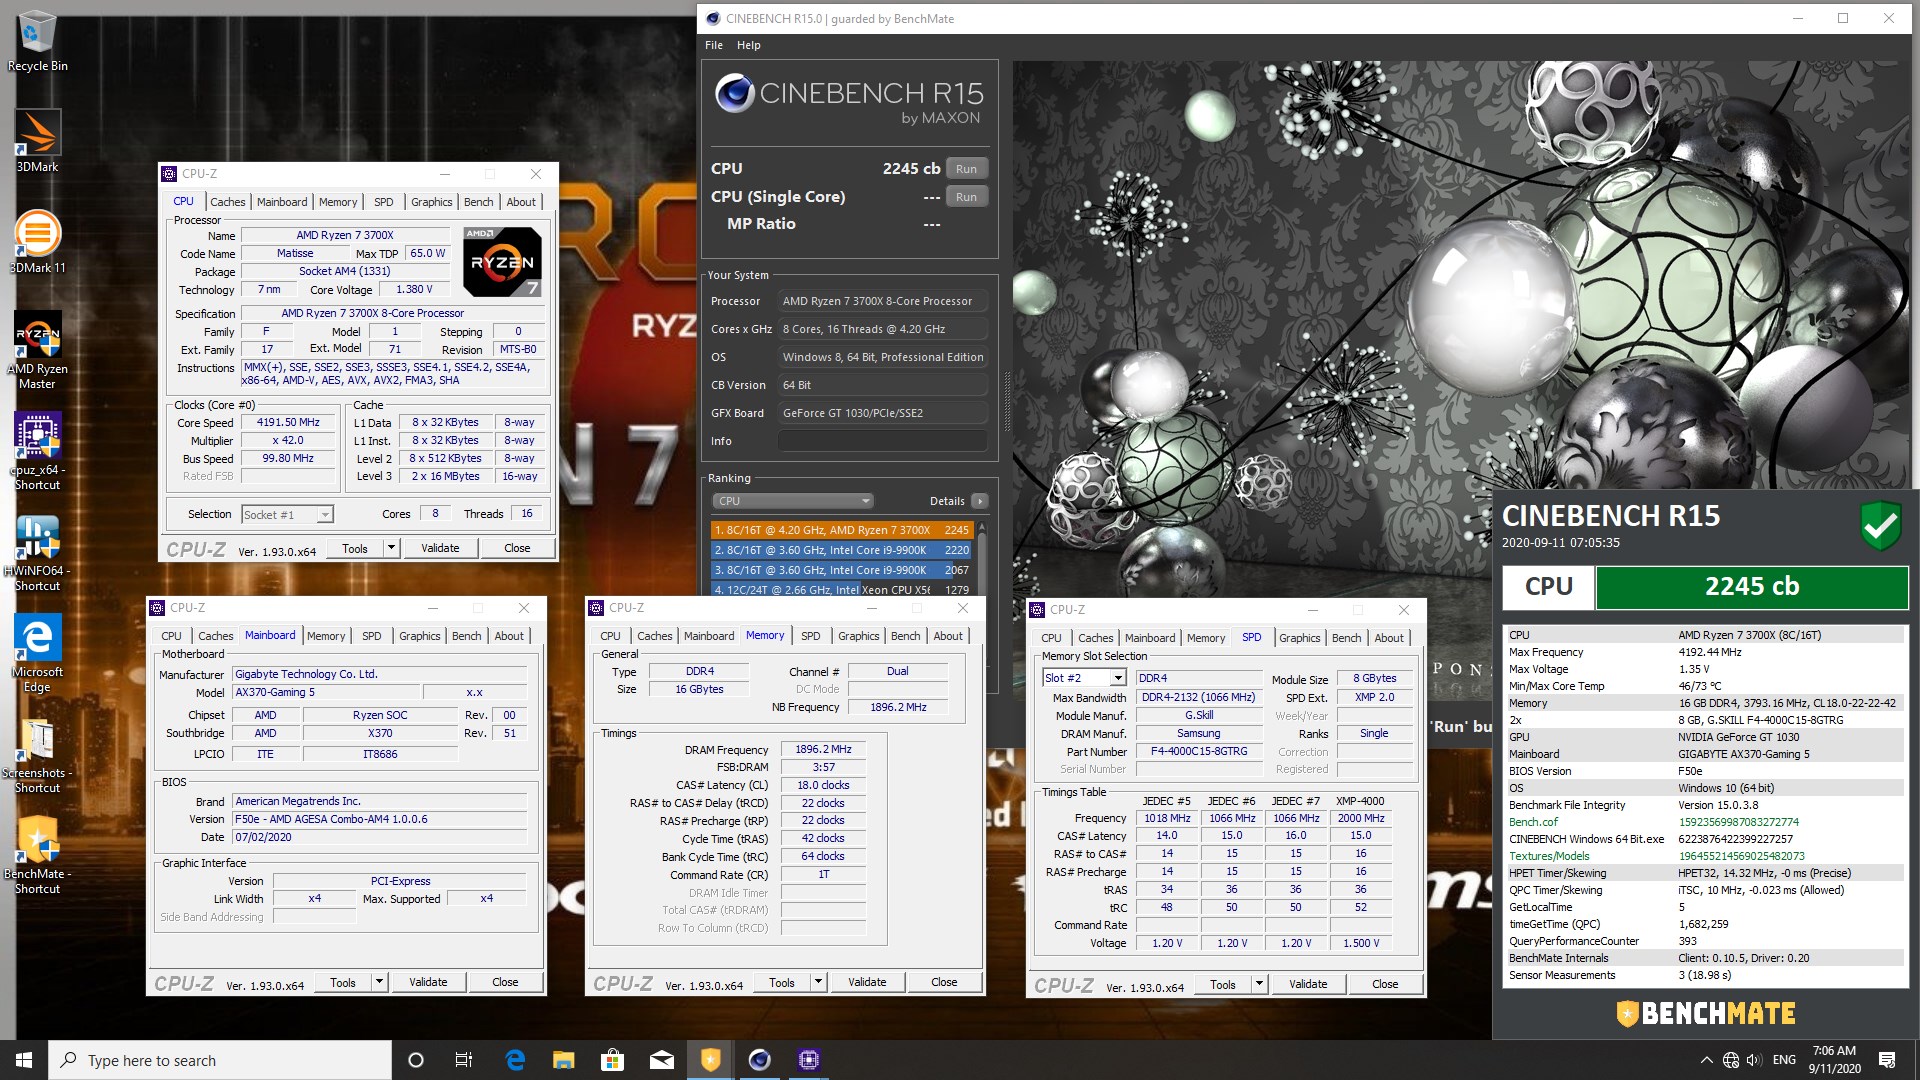Open the Ranking CPU dropdown

pos(792,501)
